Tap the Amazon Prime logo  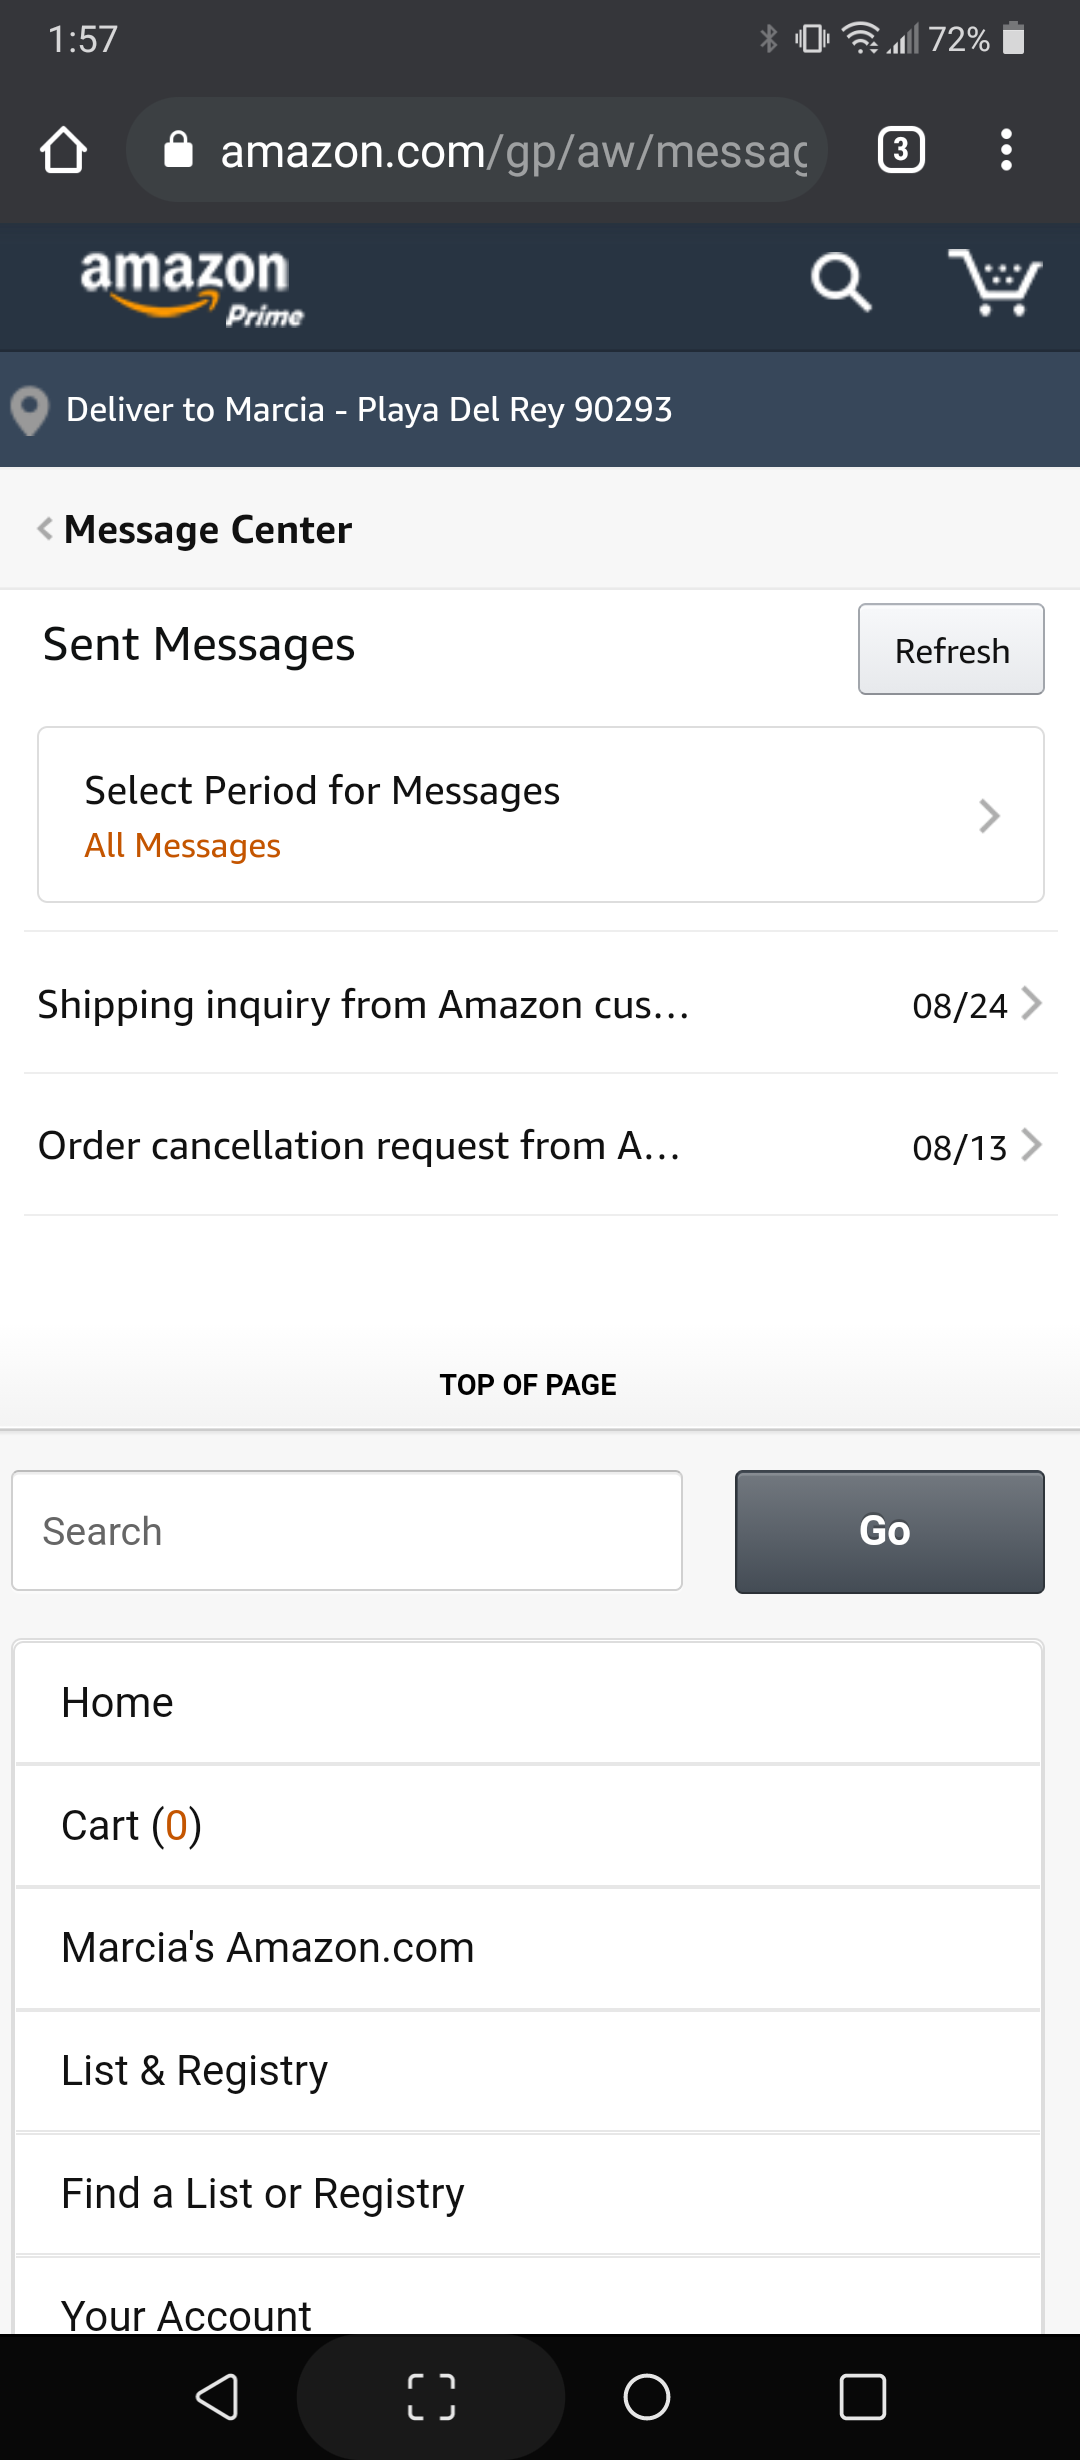tap(190, 287)
